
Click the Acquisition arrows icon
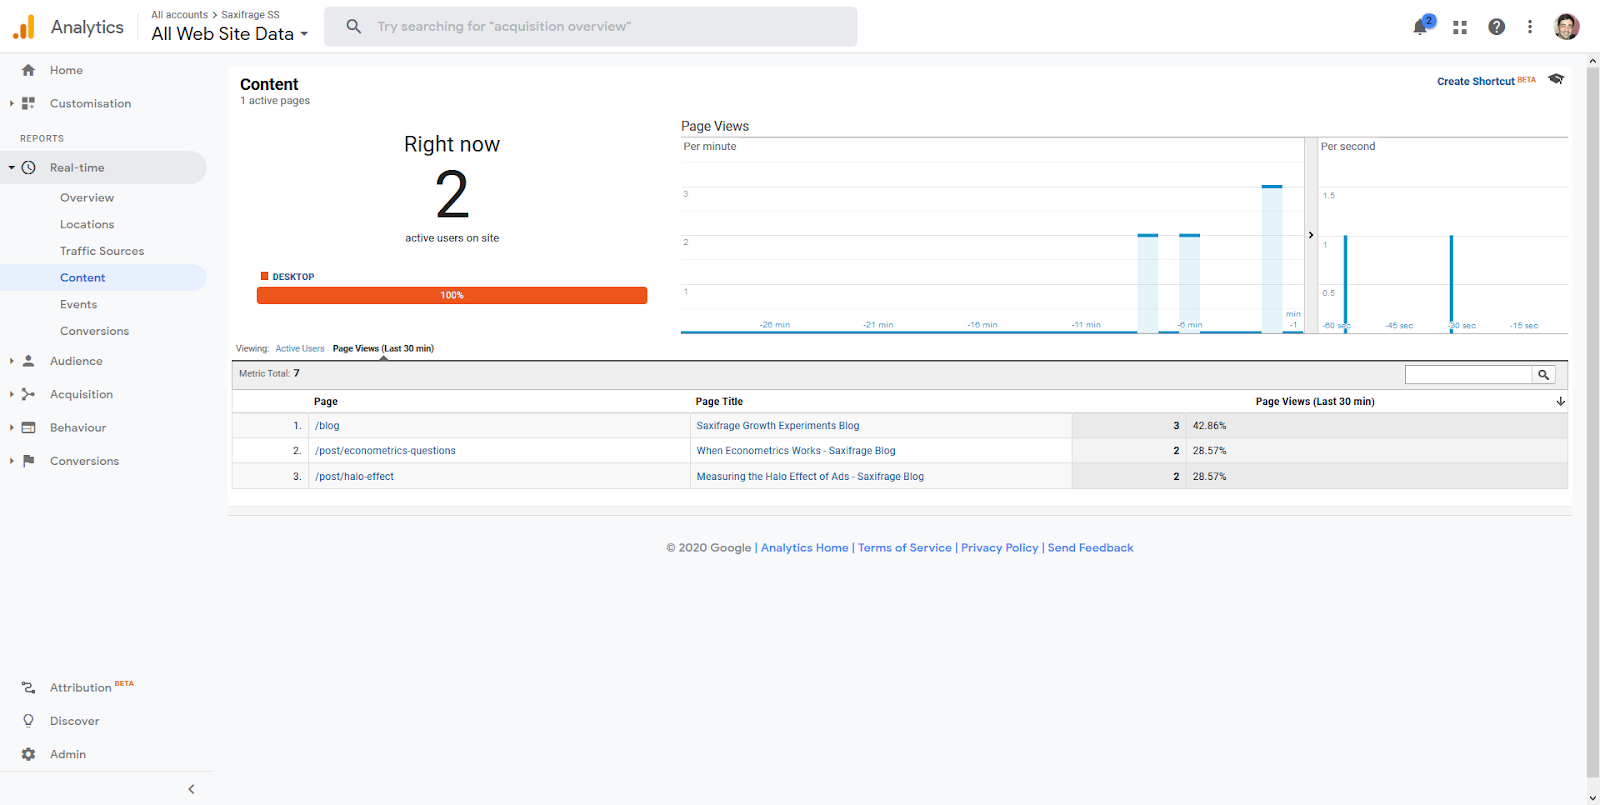pos(28,394)
